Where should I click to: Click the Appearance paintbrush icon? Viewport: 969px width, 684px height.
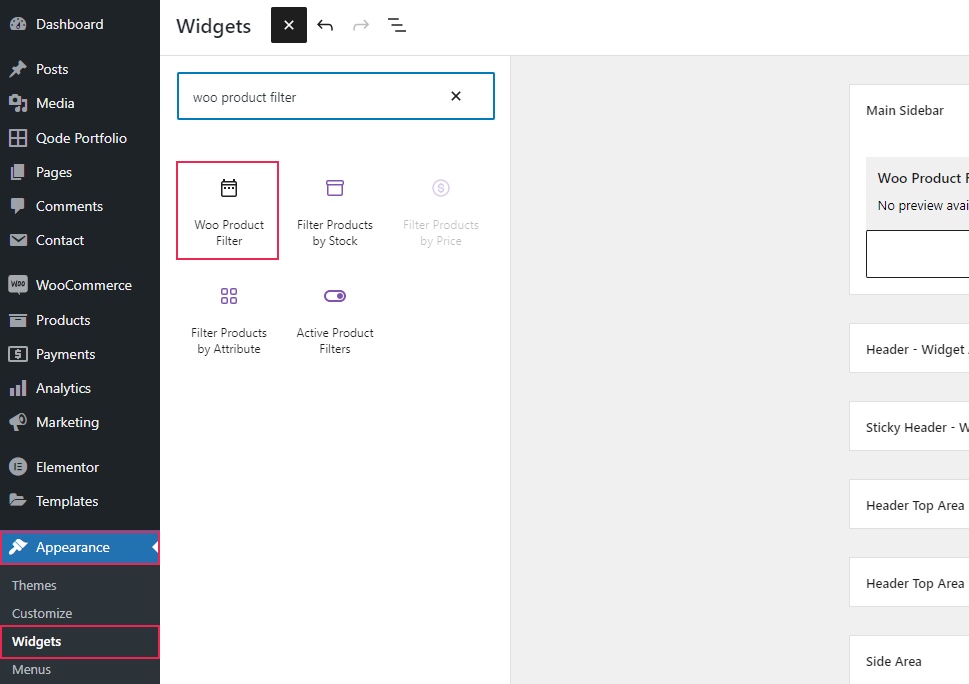tap(18, 547)
